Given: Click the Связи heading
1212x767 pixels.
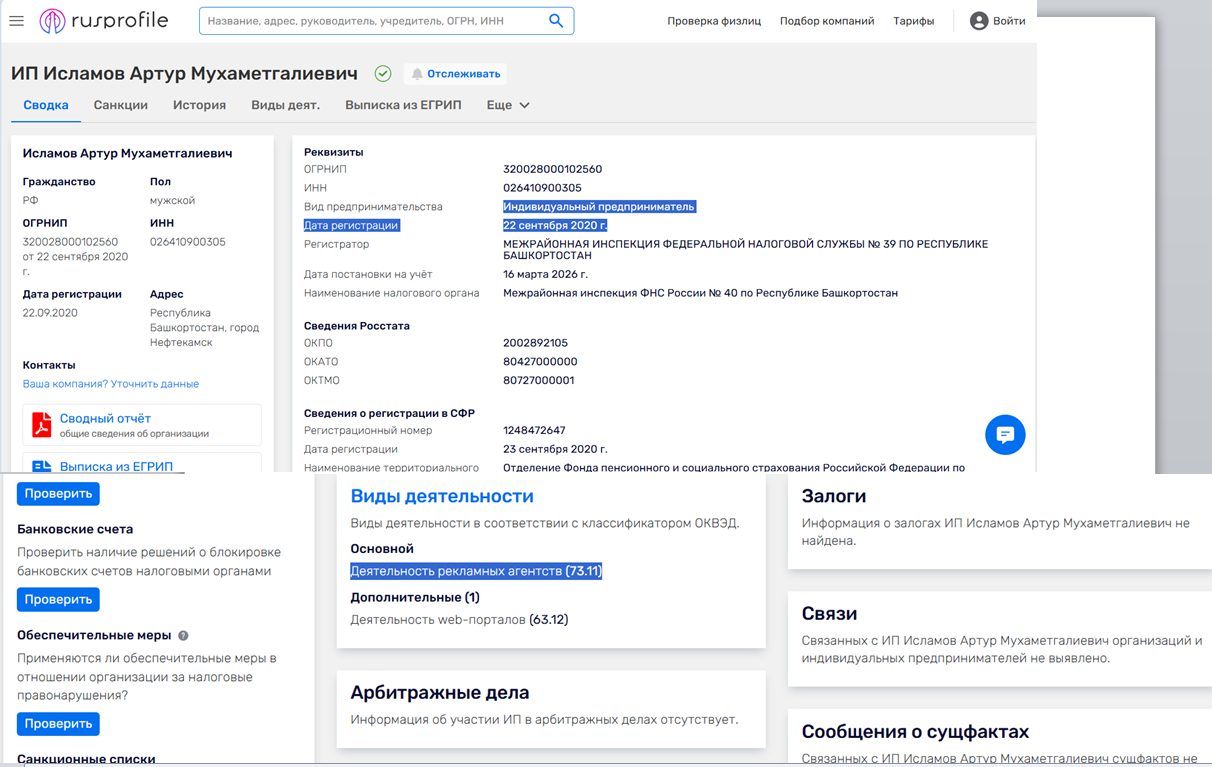Looking at the screenshot, I should pos(829,613).
